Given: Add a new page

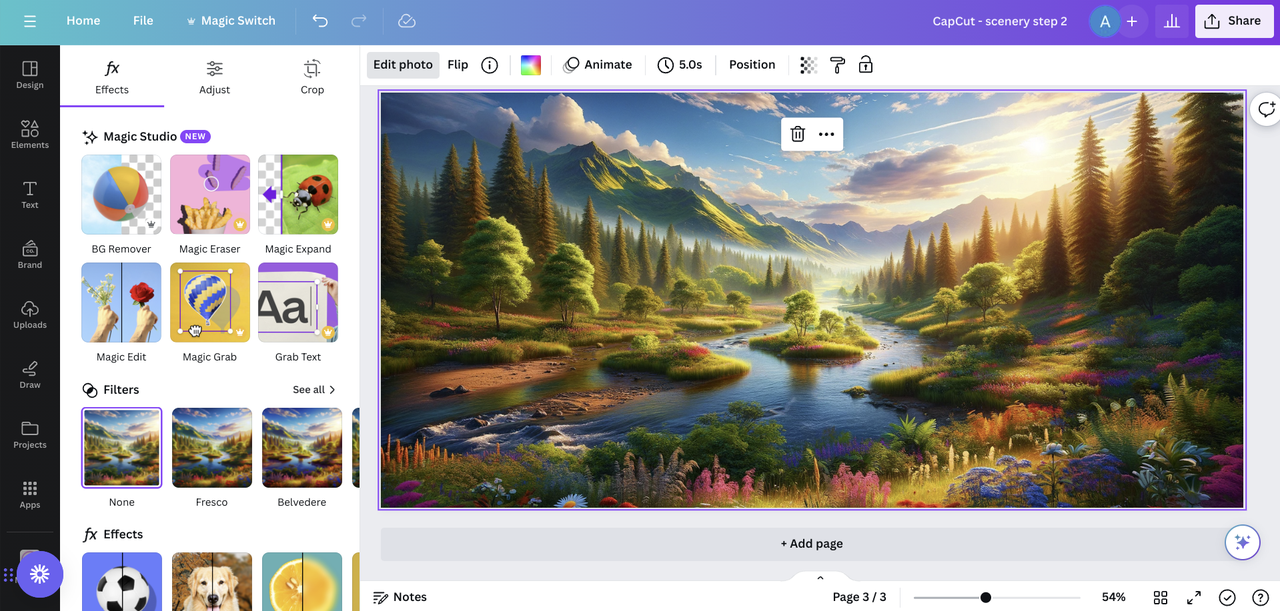Looking at the screenshot, I should coord(812,543).
